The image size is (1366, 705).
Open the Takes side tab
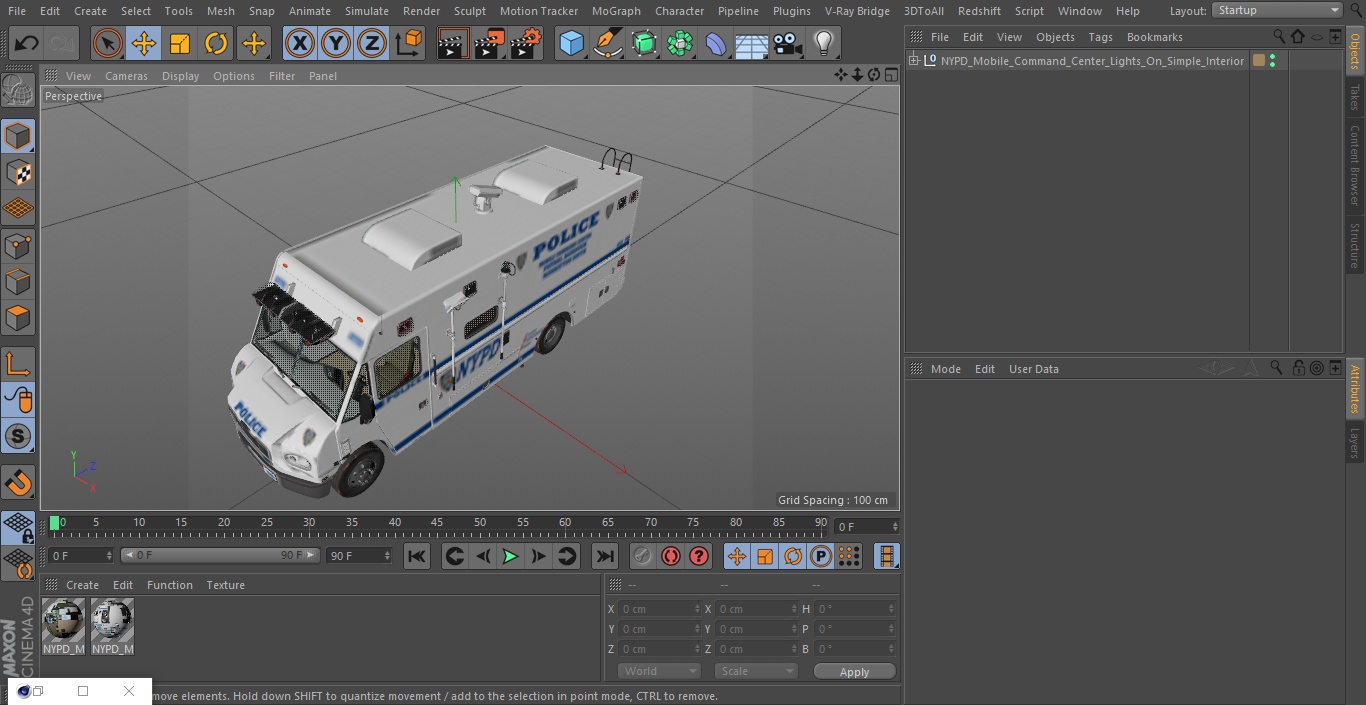tap(1355, 96)
